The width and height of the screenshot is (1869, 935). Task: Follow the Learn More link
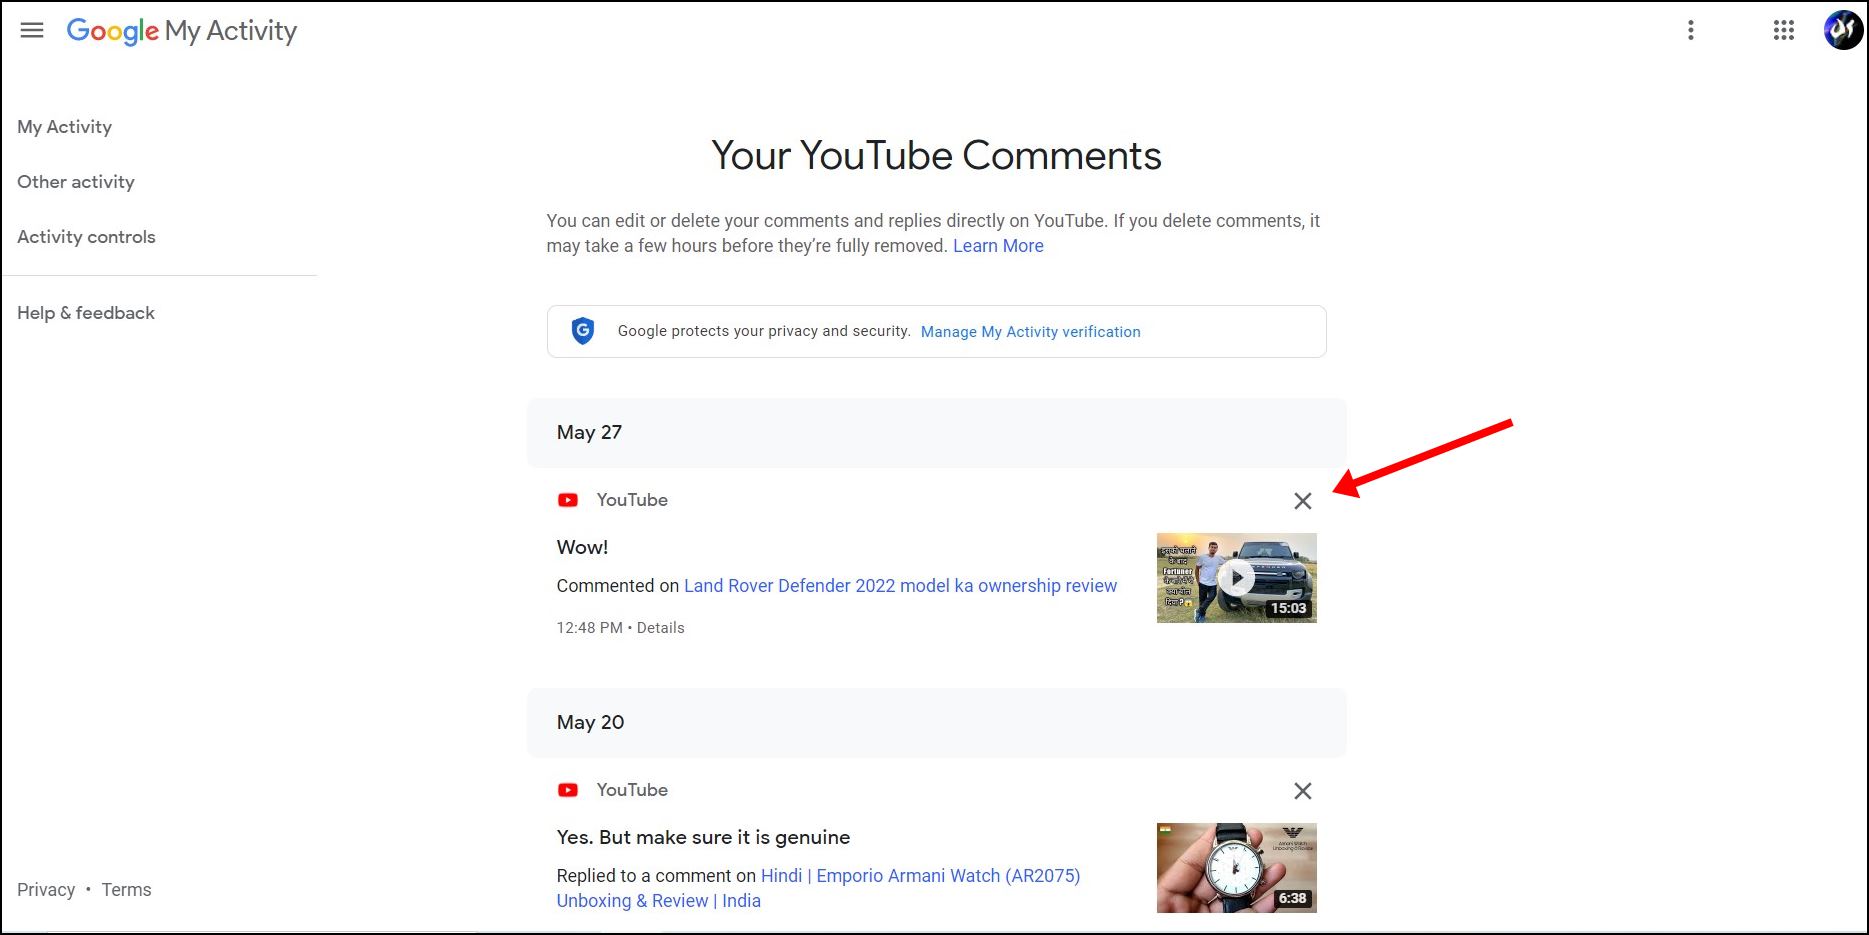[998, 246]
